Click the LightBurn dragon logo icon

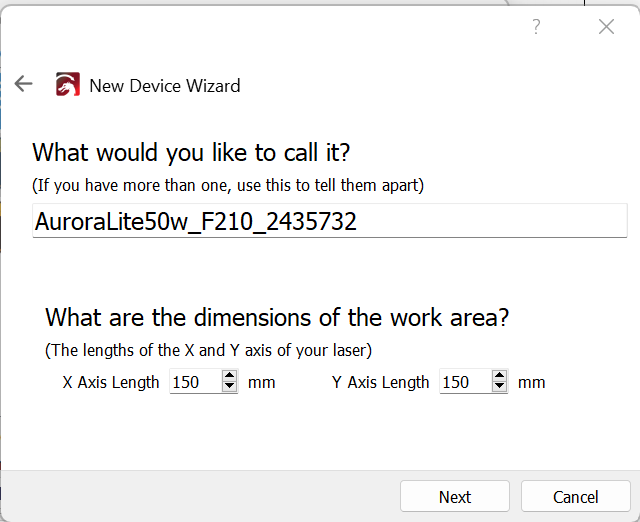pyautogui.click(x=68, y=84)
